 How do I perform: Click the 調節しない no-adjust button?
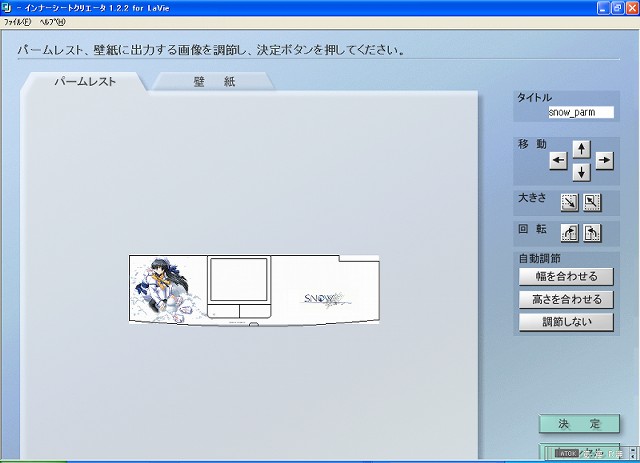[x=566, y=322]
